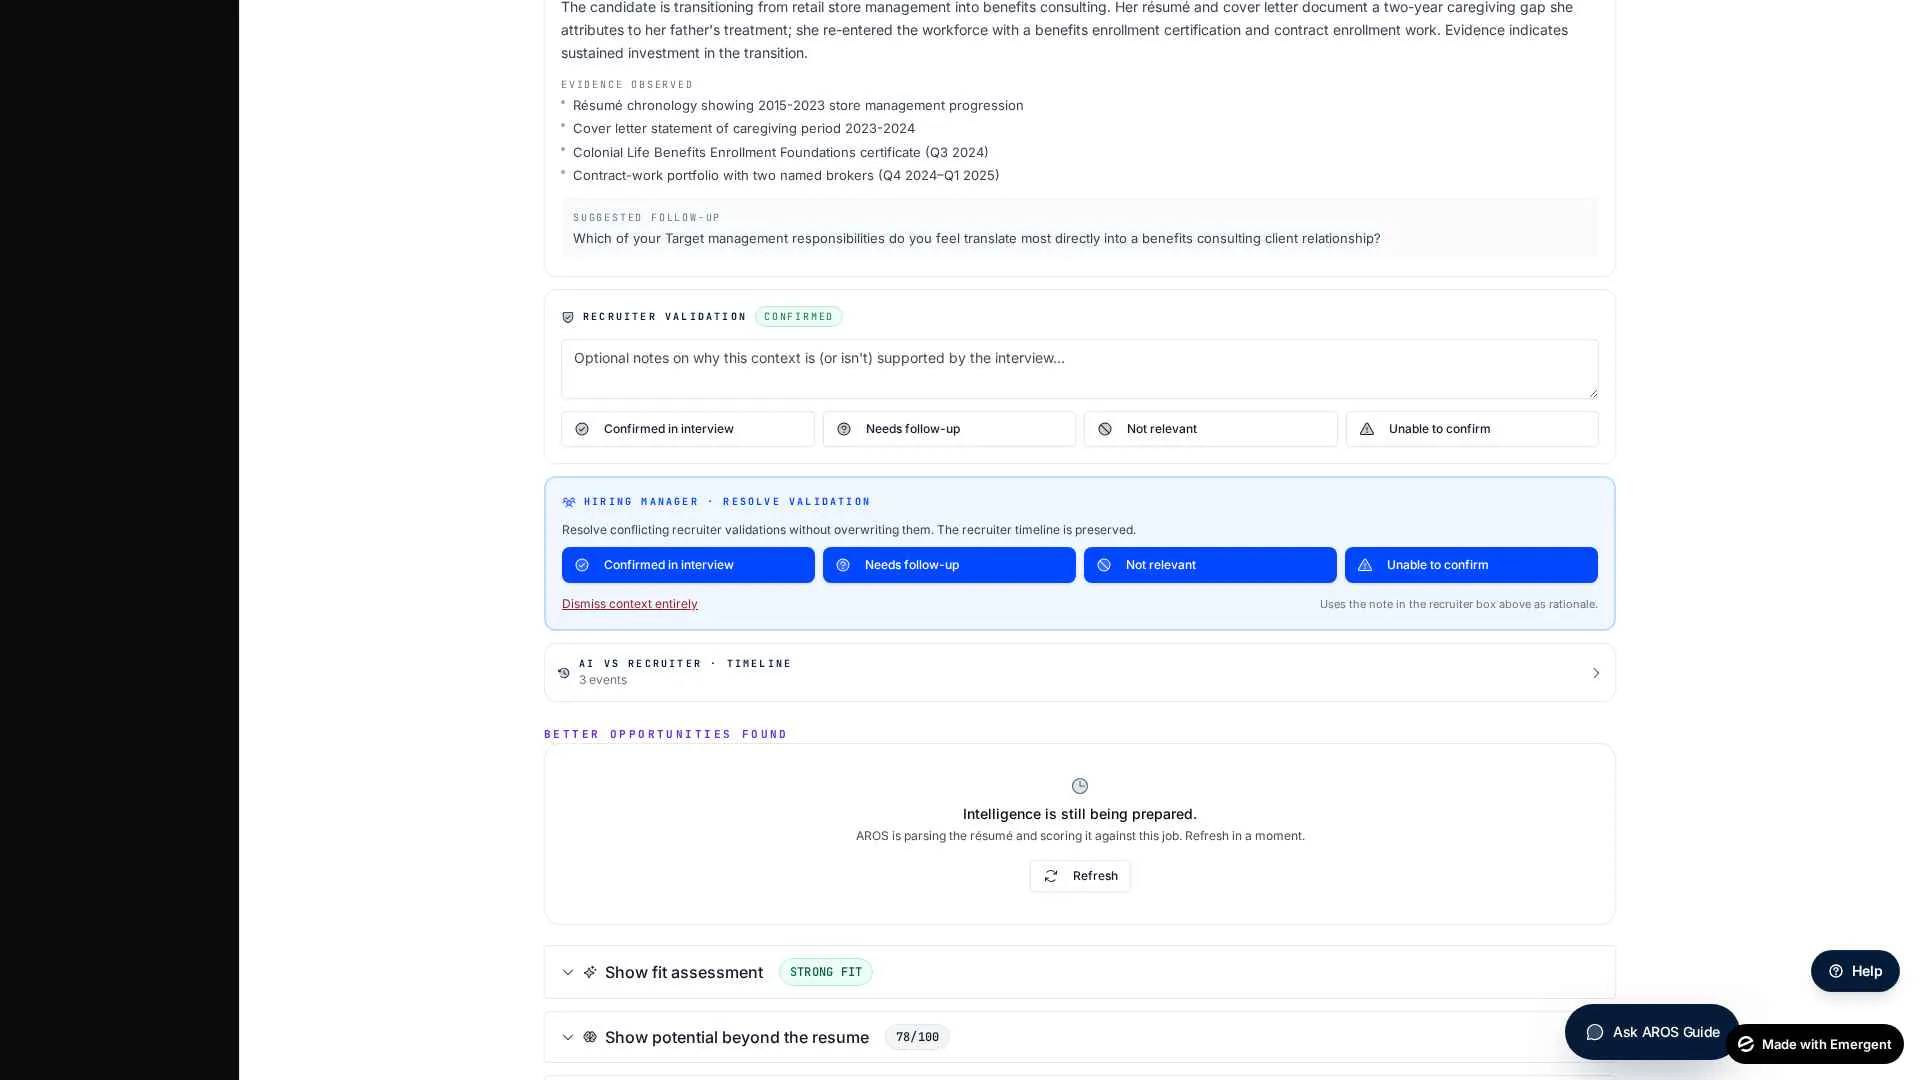The width and height of the screenshot is (1920, 1080).
Task: Resolve as Not relevant (blue button)
Action: pos(1210,565)
